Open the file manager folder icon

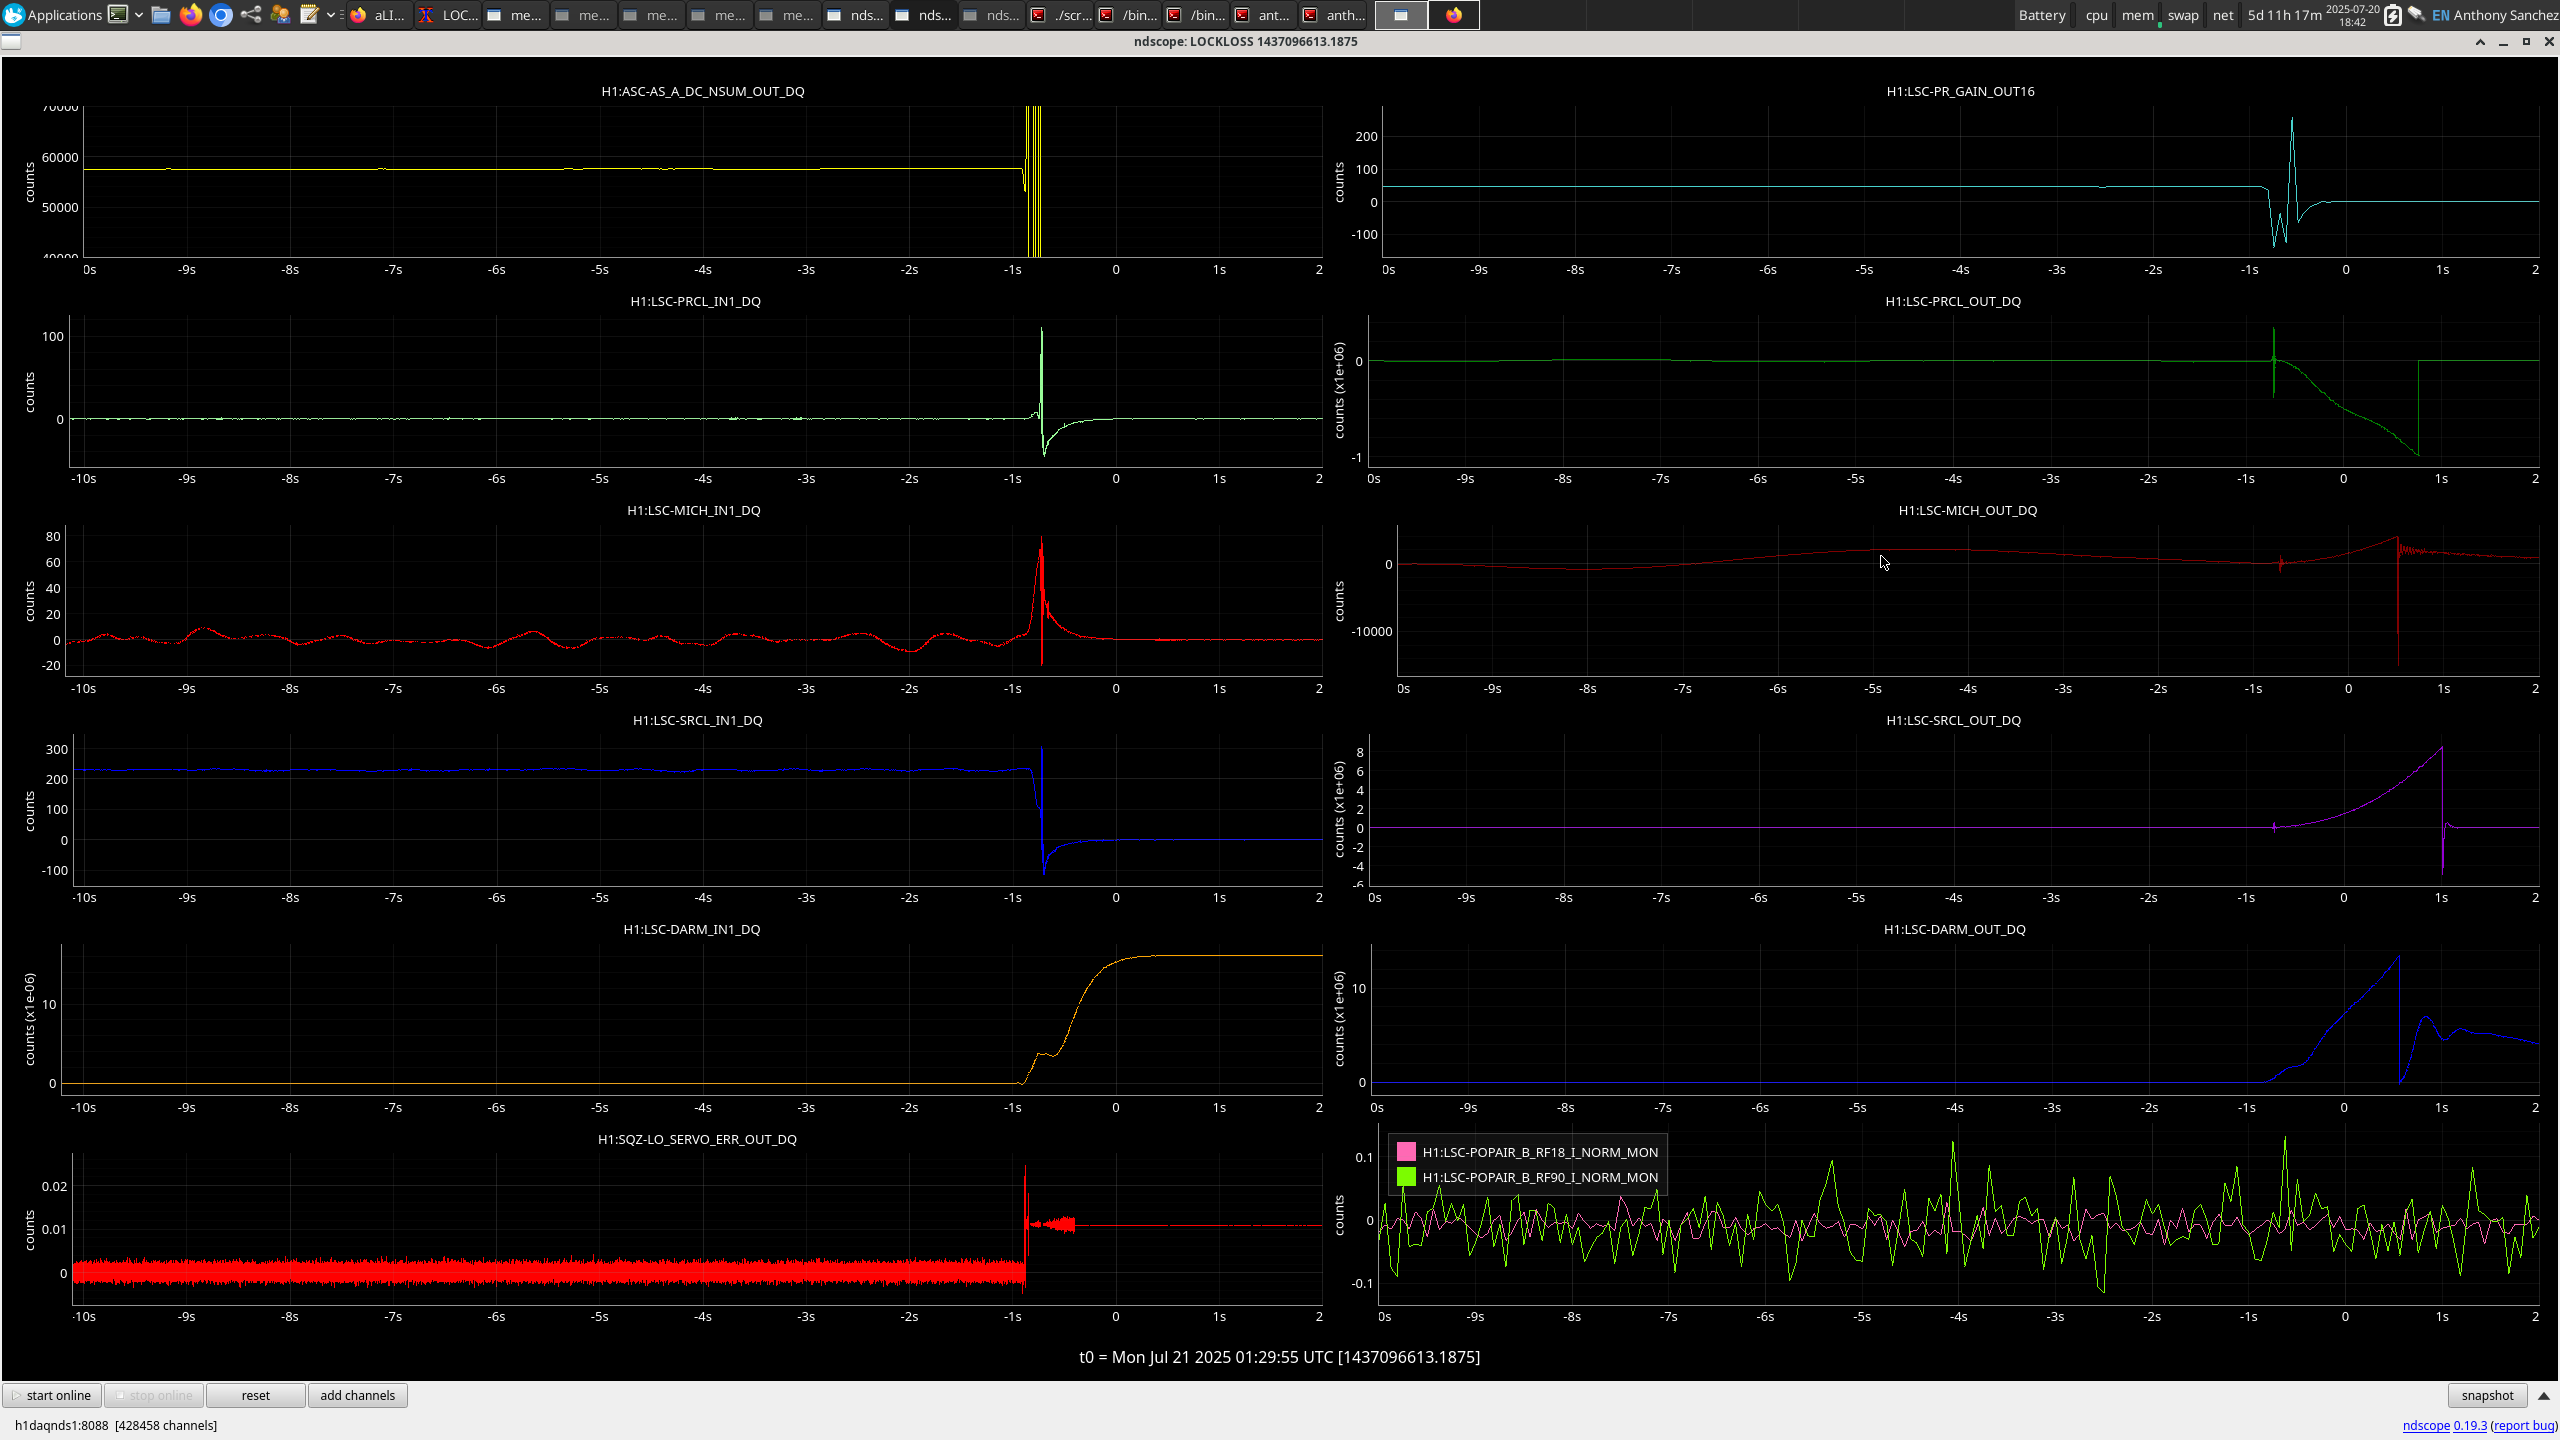click(161, 15)
